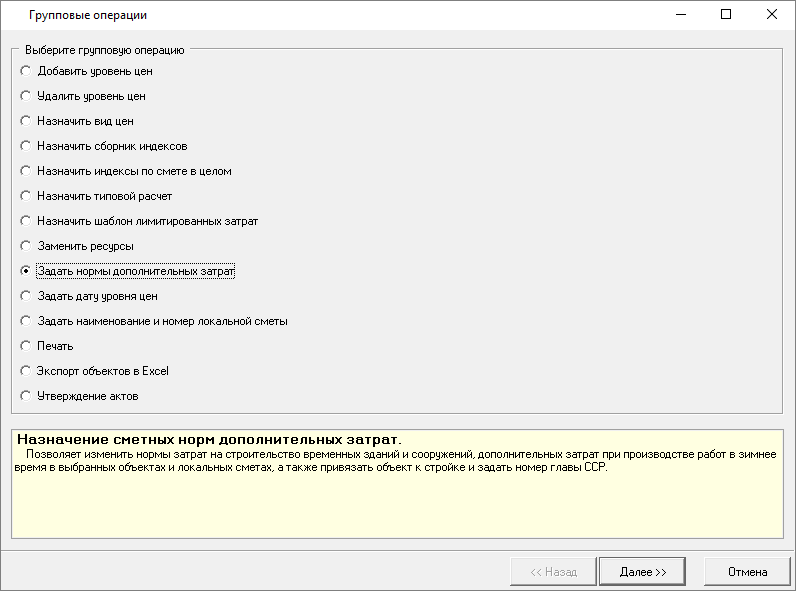Choose 'Экспорт объектов в Excel' option
This screenshot has height=591, width=796.
(26, 371)
